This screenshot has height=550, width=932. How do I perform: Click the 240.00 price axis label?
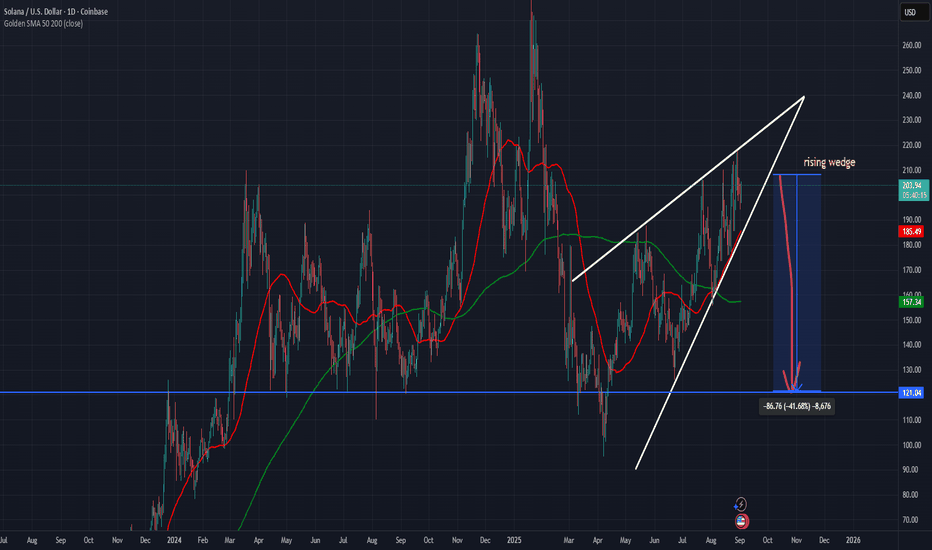coord(912,95)
